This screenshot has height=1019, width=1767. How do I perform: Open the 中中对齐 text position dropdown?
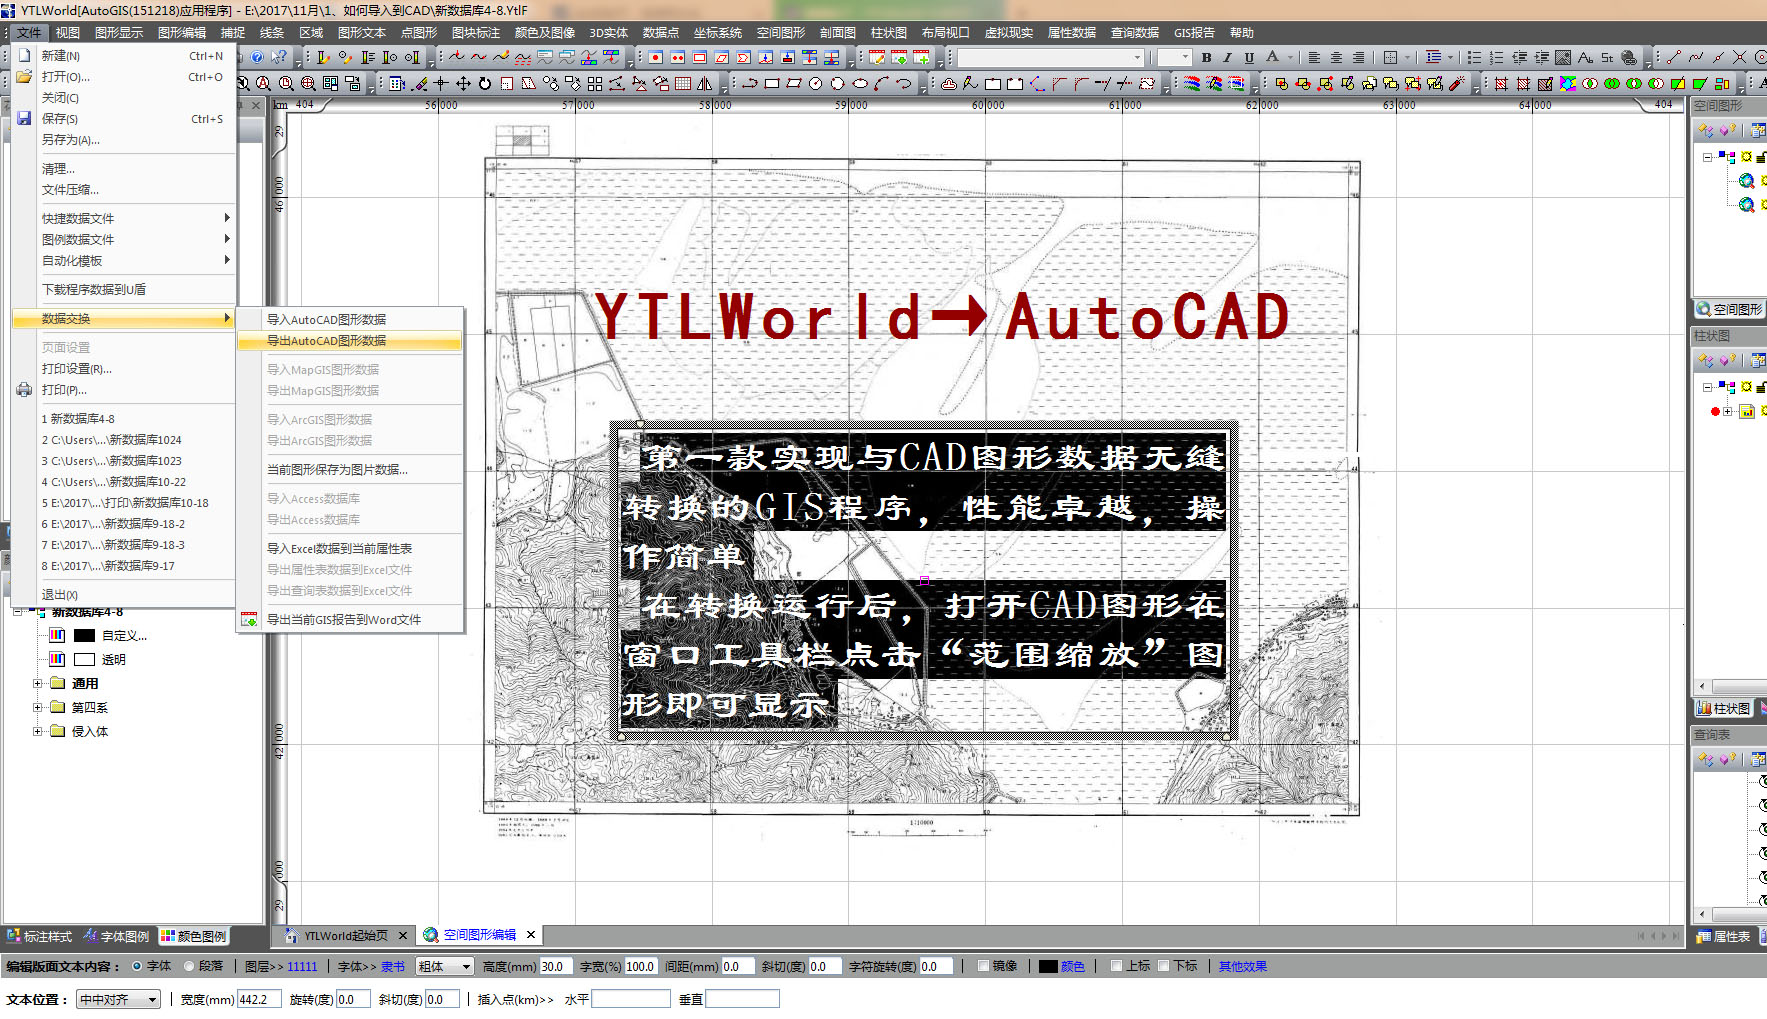point(118,999)
